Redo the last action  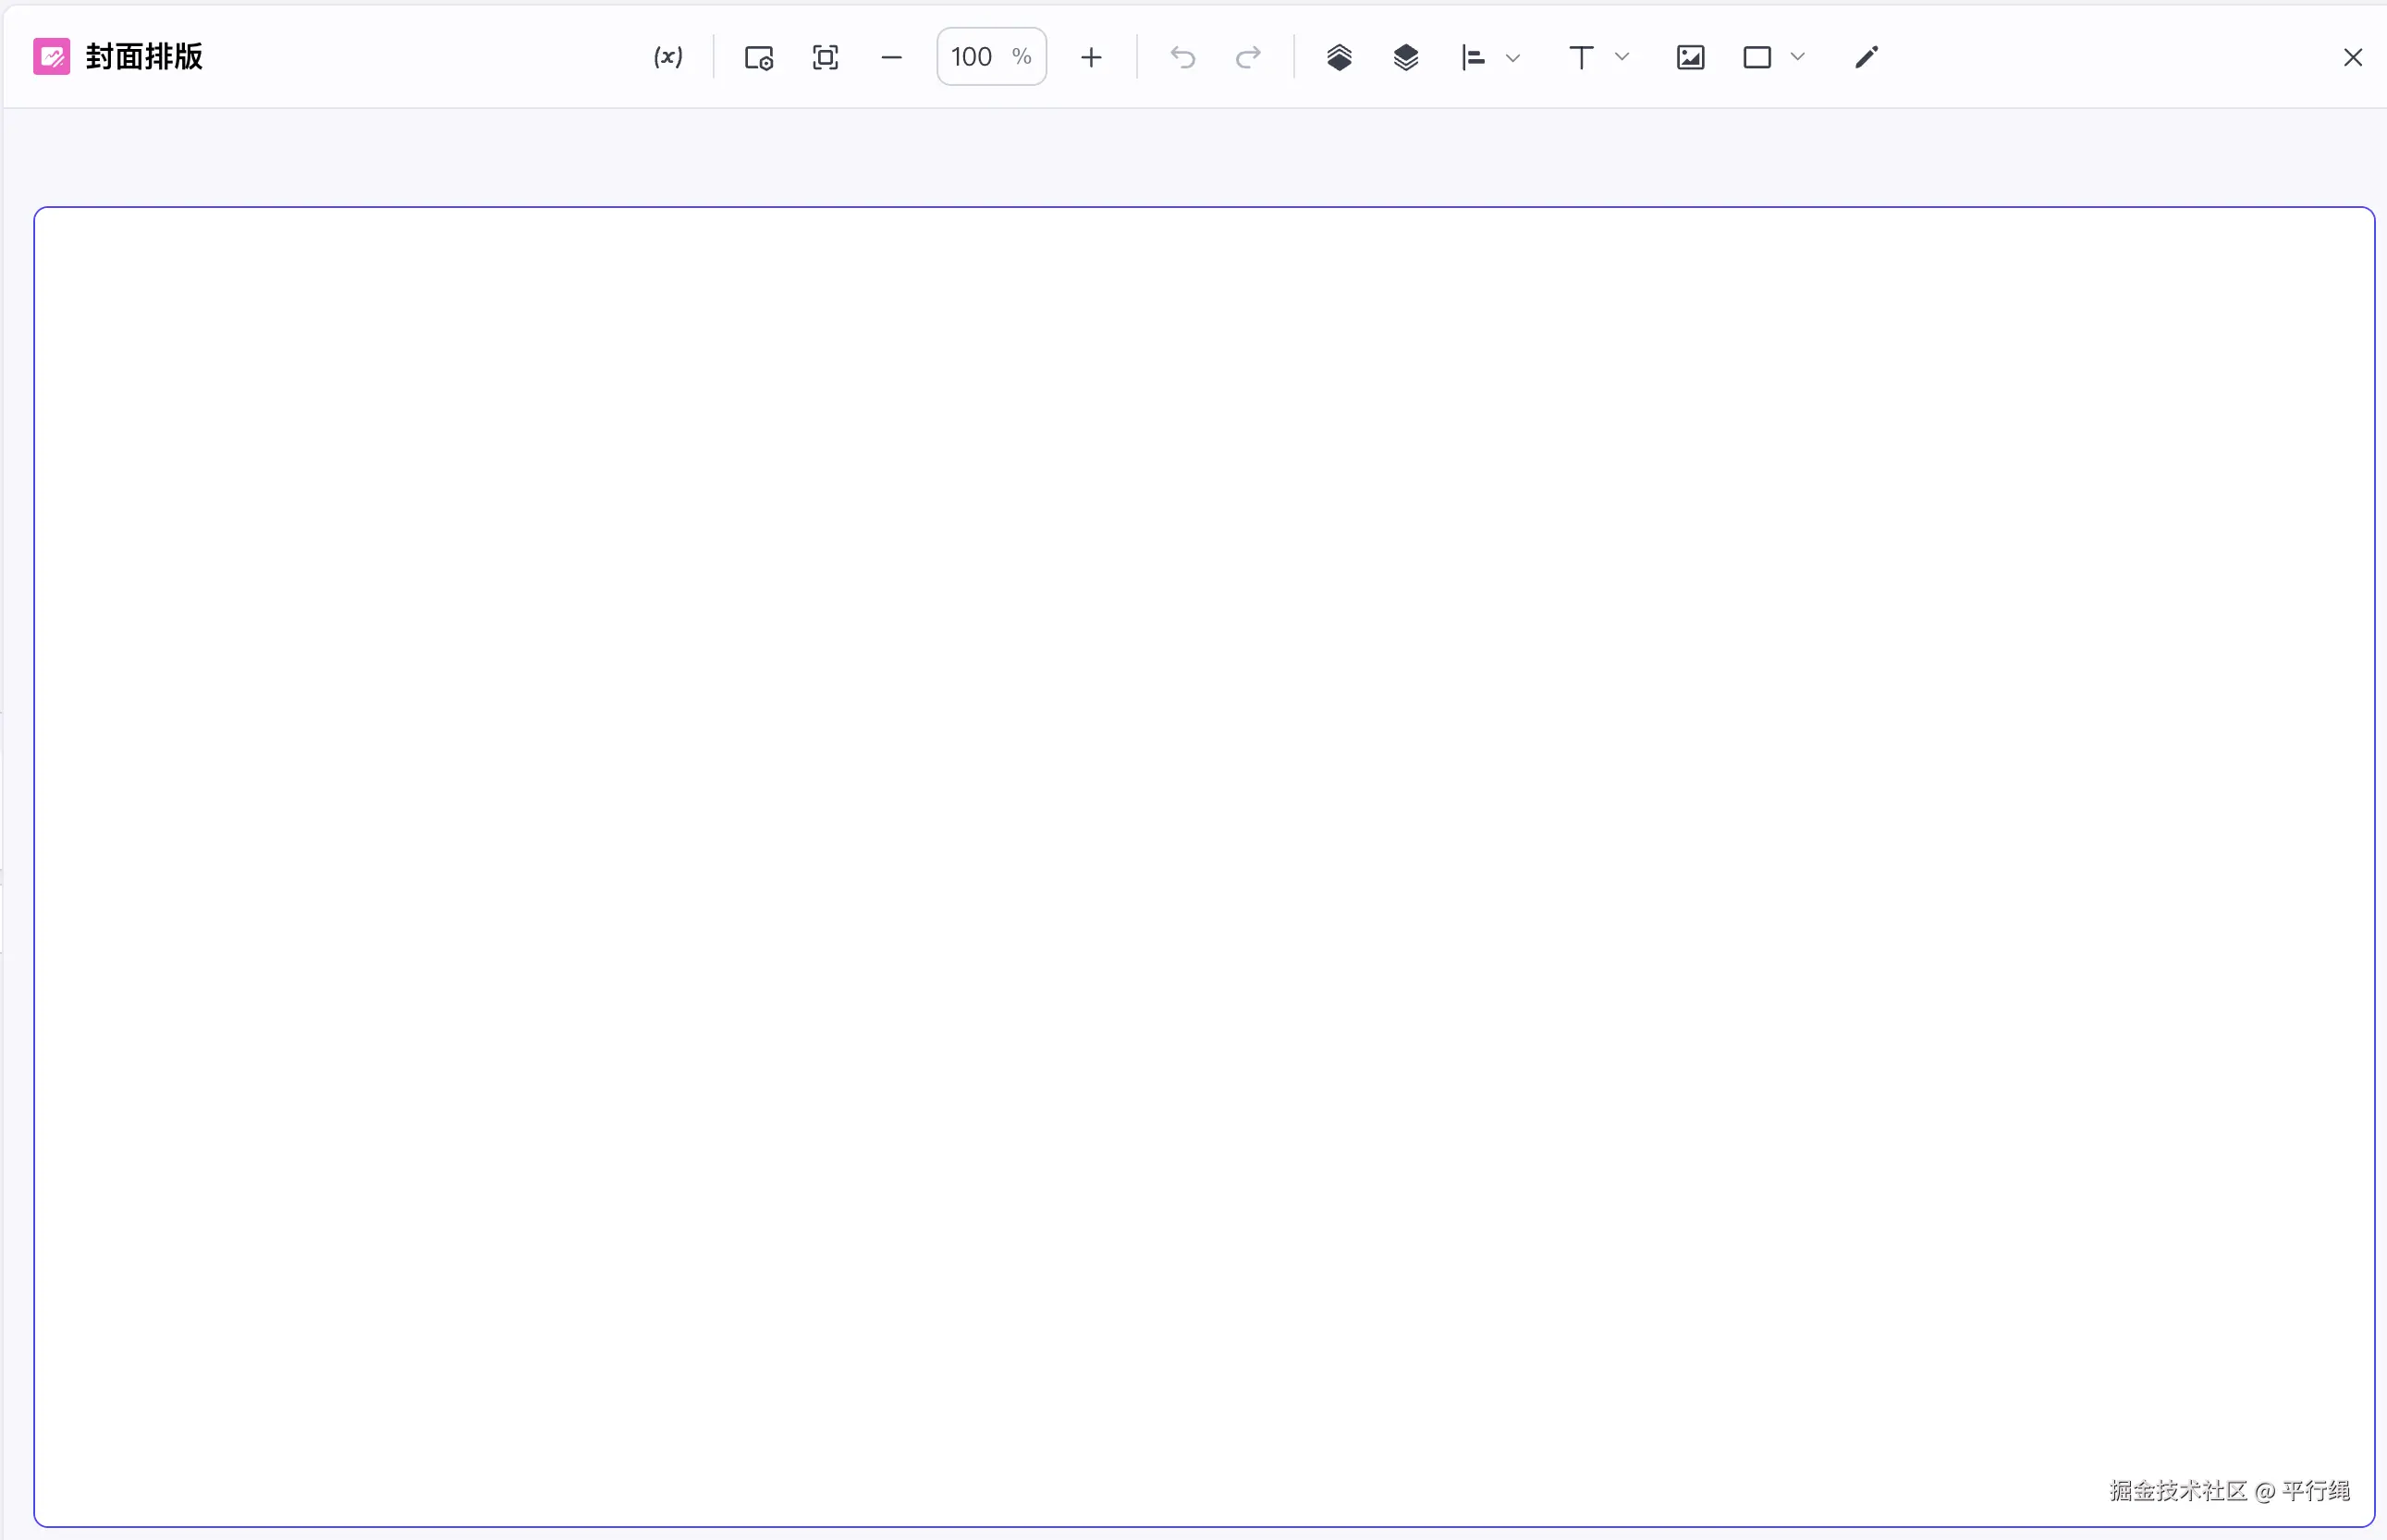coord(1248,57)
